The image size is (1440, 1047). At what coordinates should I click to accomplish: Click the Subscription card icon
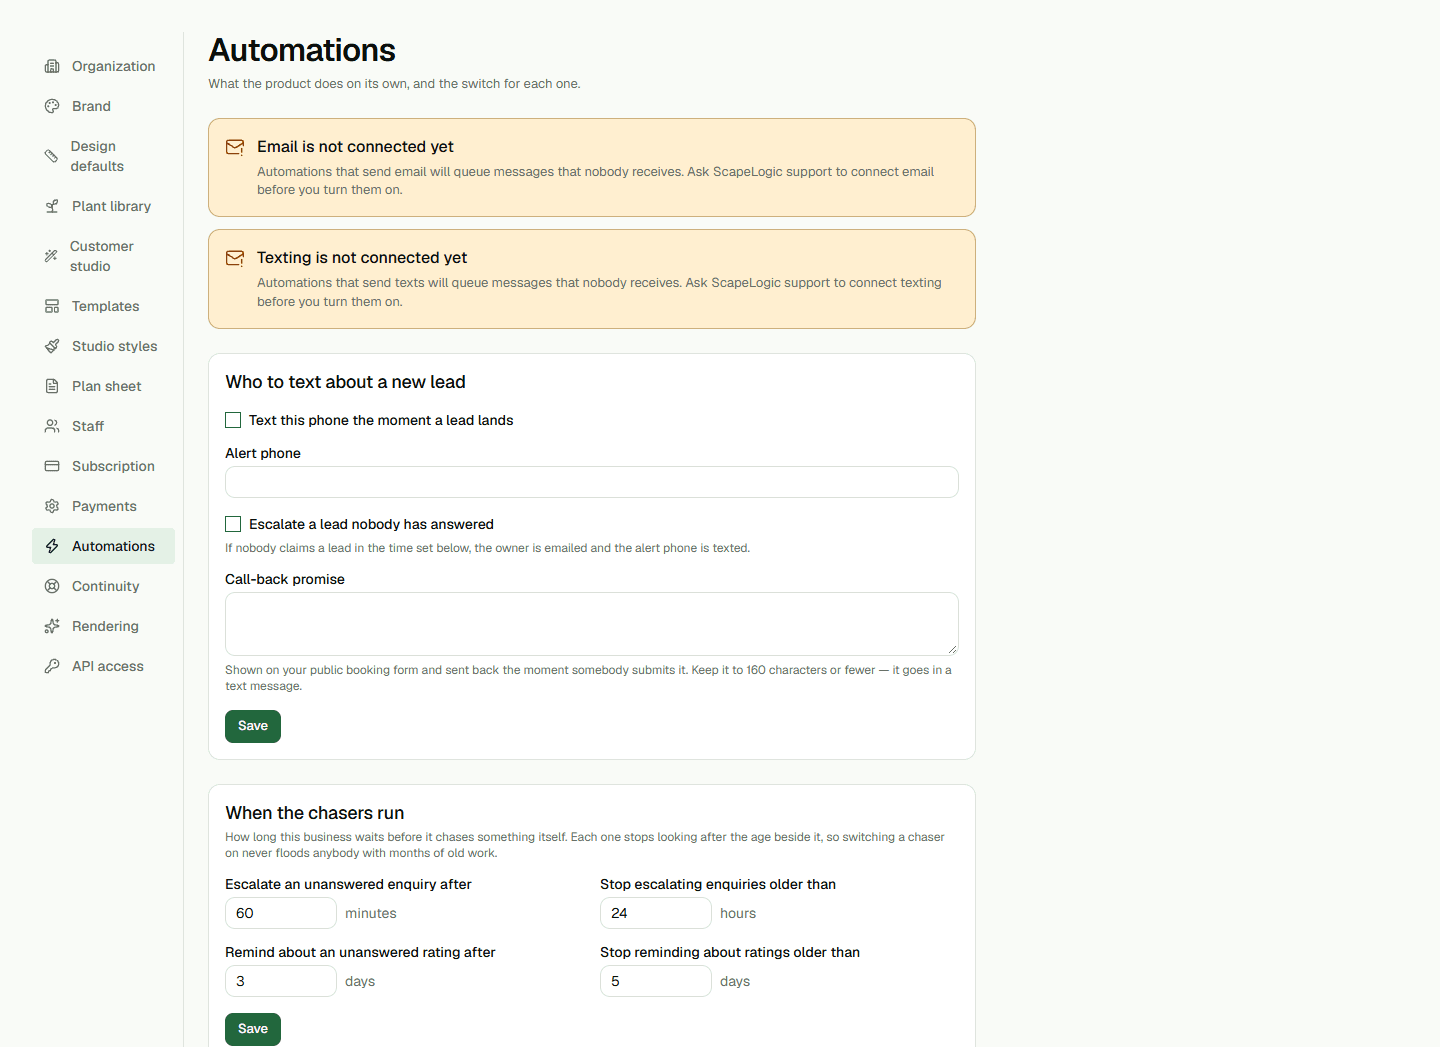pos(52,466)
